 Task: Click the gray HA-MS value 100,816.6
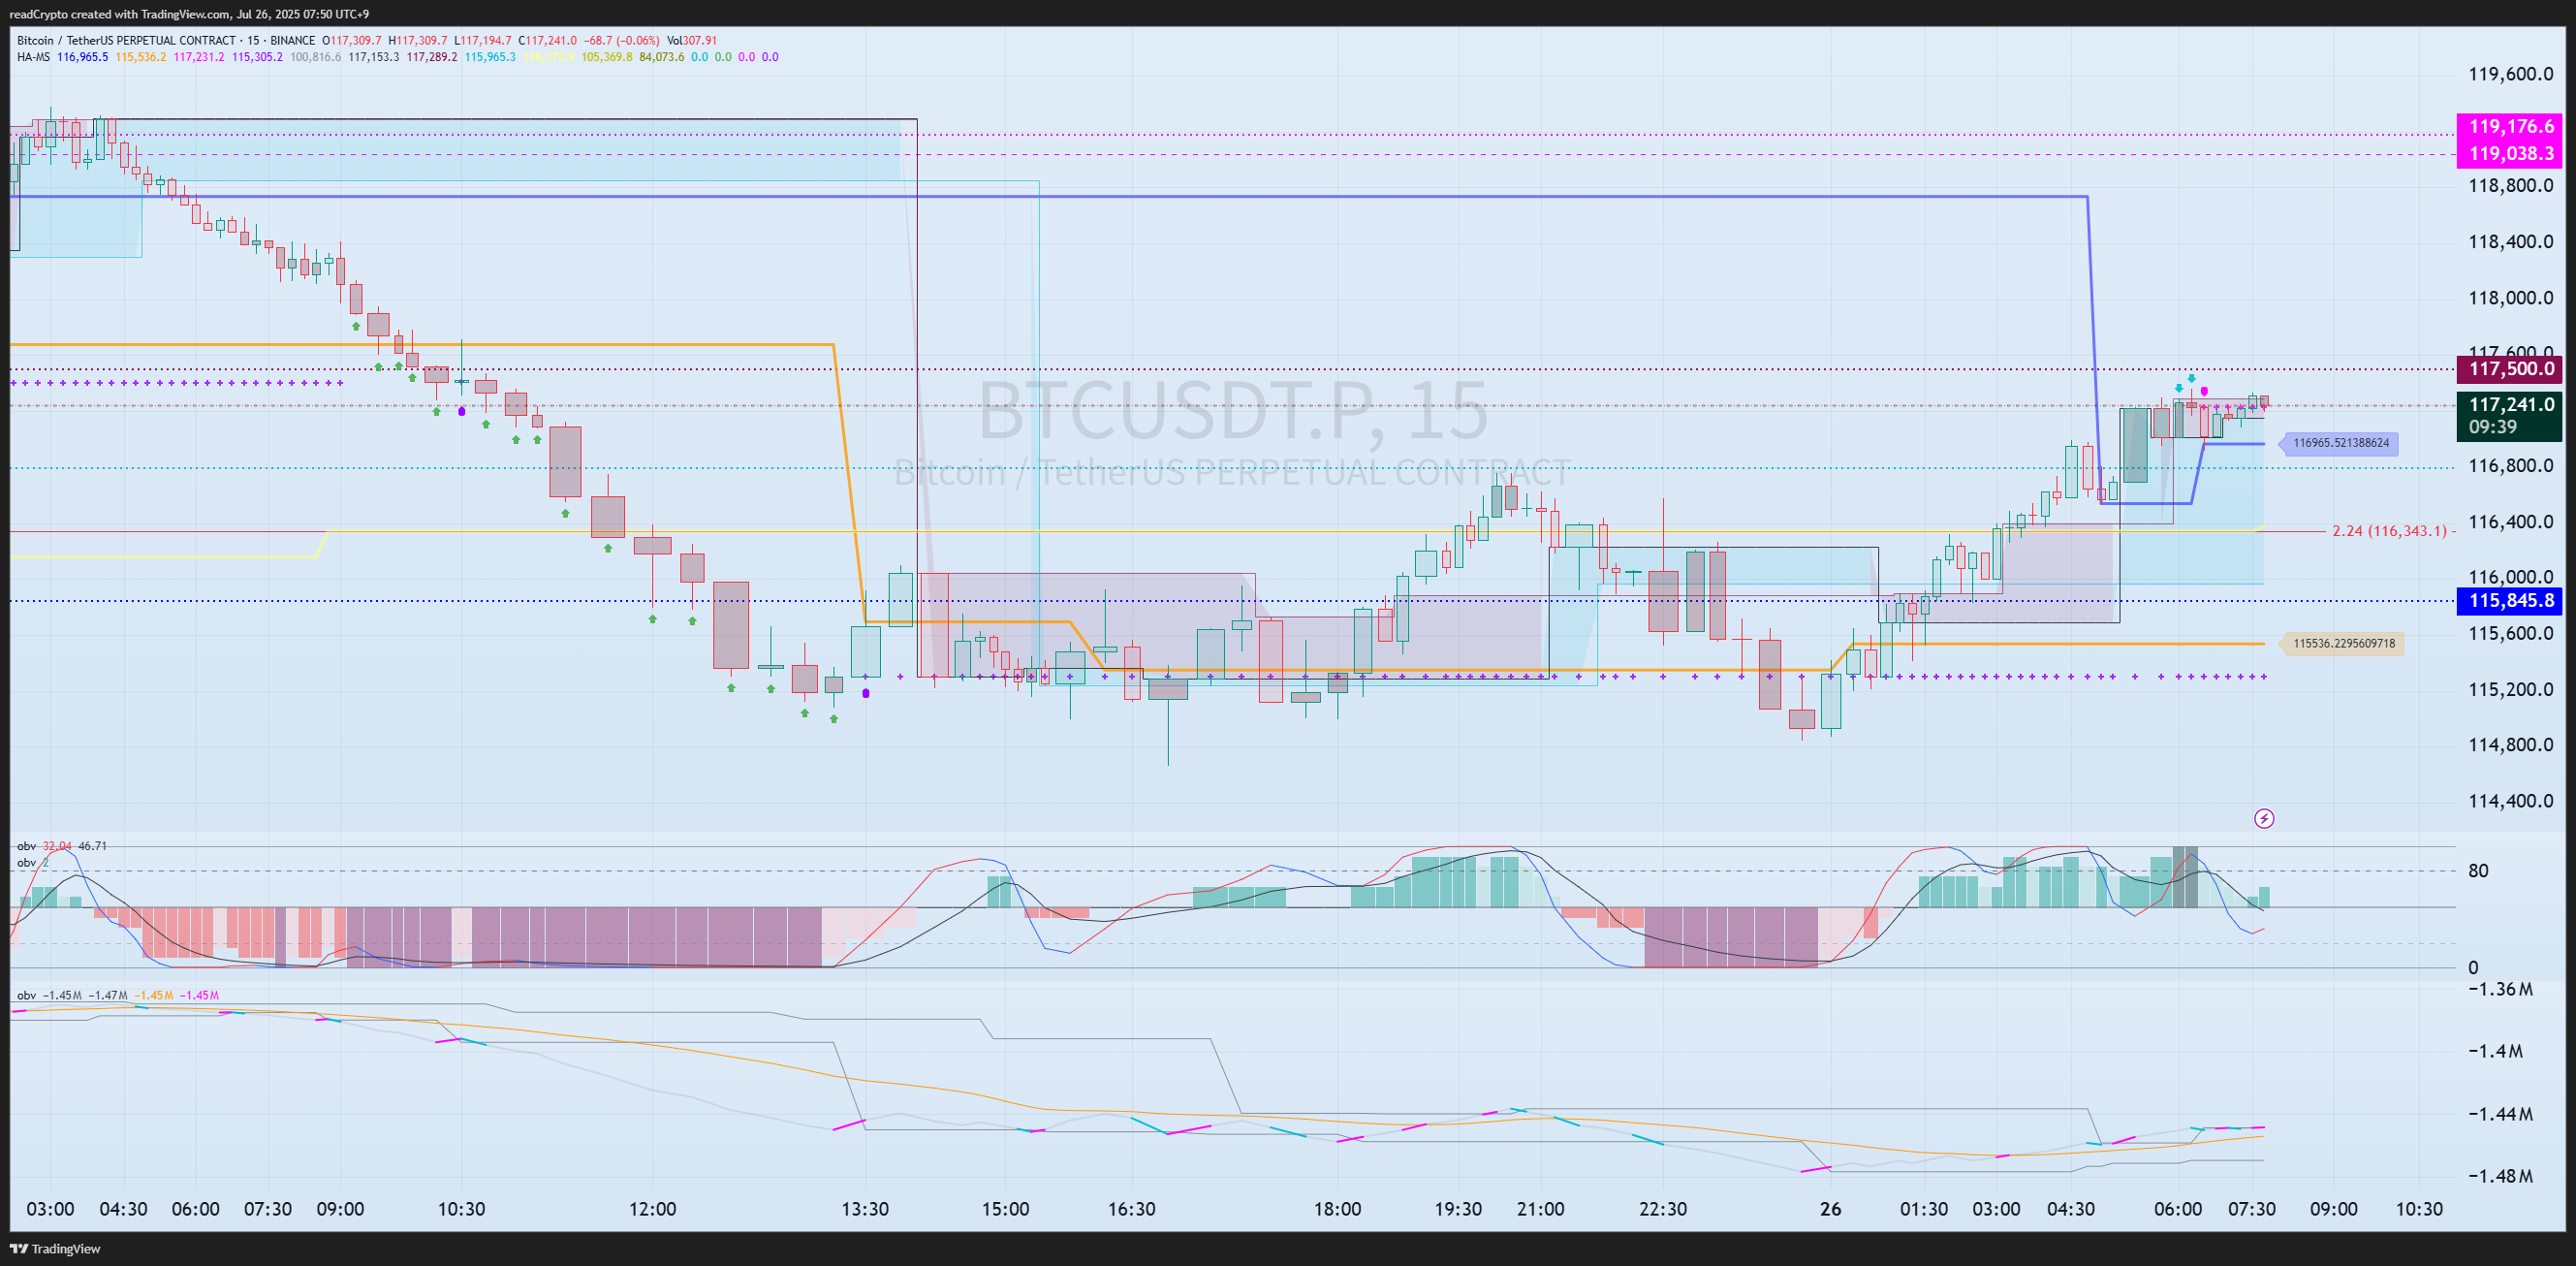point(315,57)
